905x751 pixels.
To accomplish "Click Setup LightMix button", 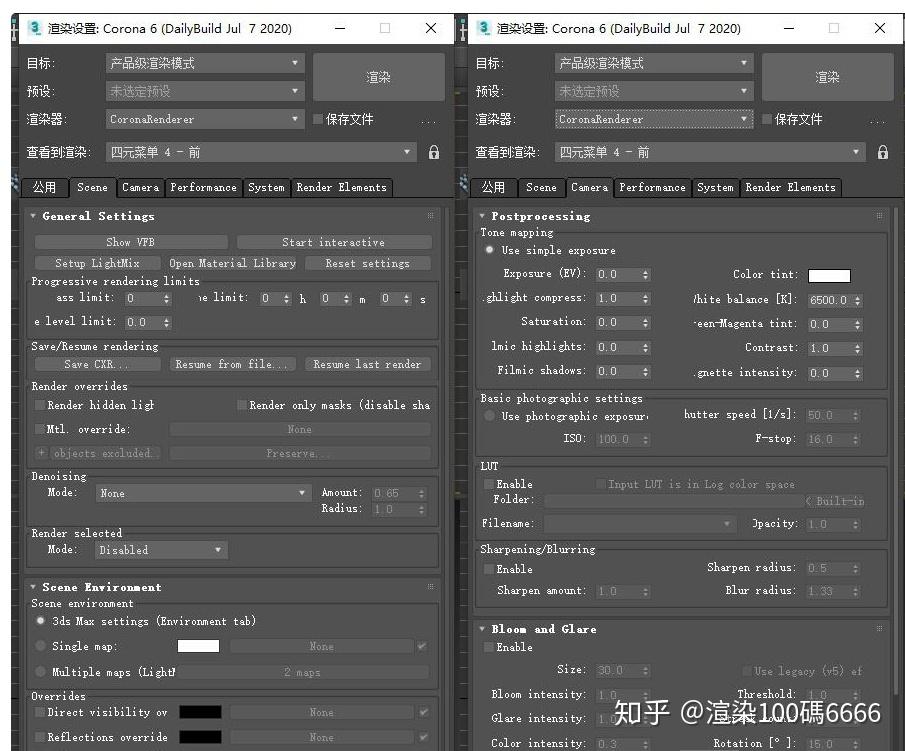I will [98, 263].
